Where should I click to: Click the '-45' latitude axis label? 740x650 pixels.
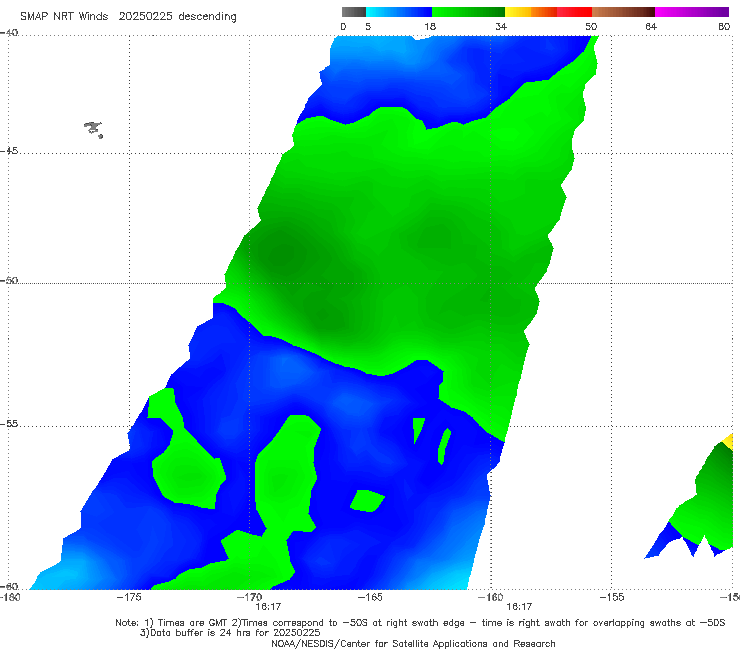[9, 151]
